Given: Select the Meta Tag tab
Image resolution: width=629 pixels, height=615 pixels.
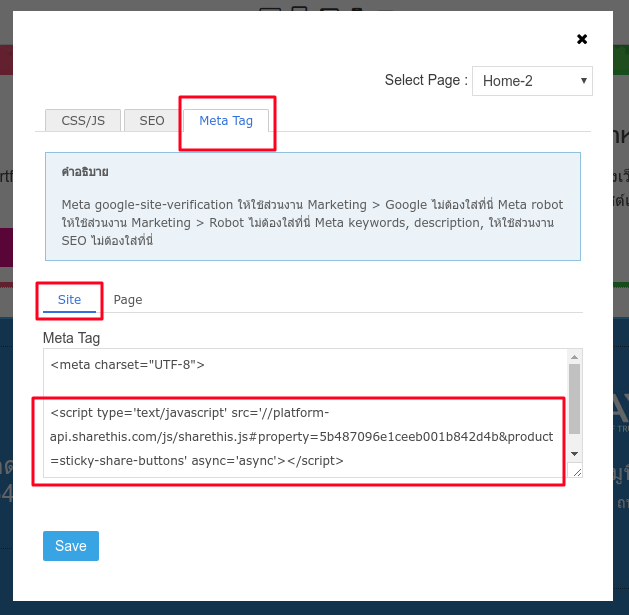Looking at the screenshot, I should click(x=226, y=121).
